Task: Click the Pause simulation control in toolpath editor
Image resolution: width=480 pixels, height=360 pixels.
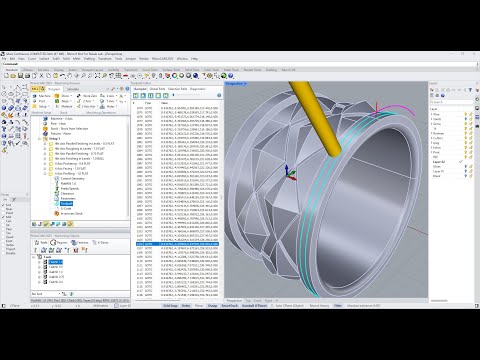Action: [x=151, y=95]
